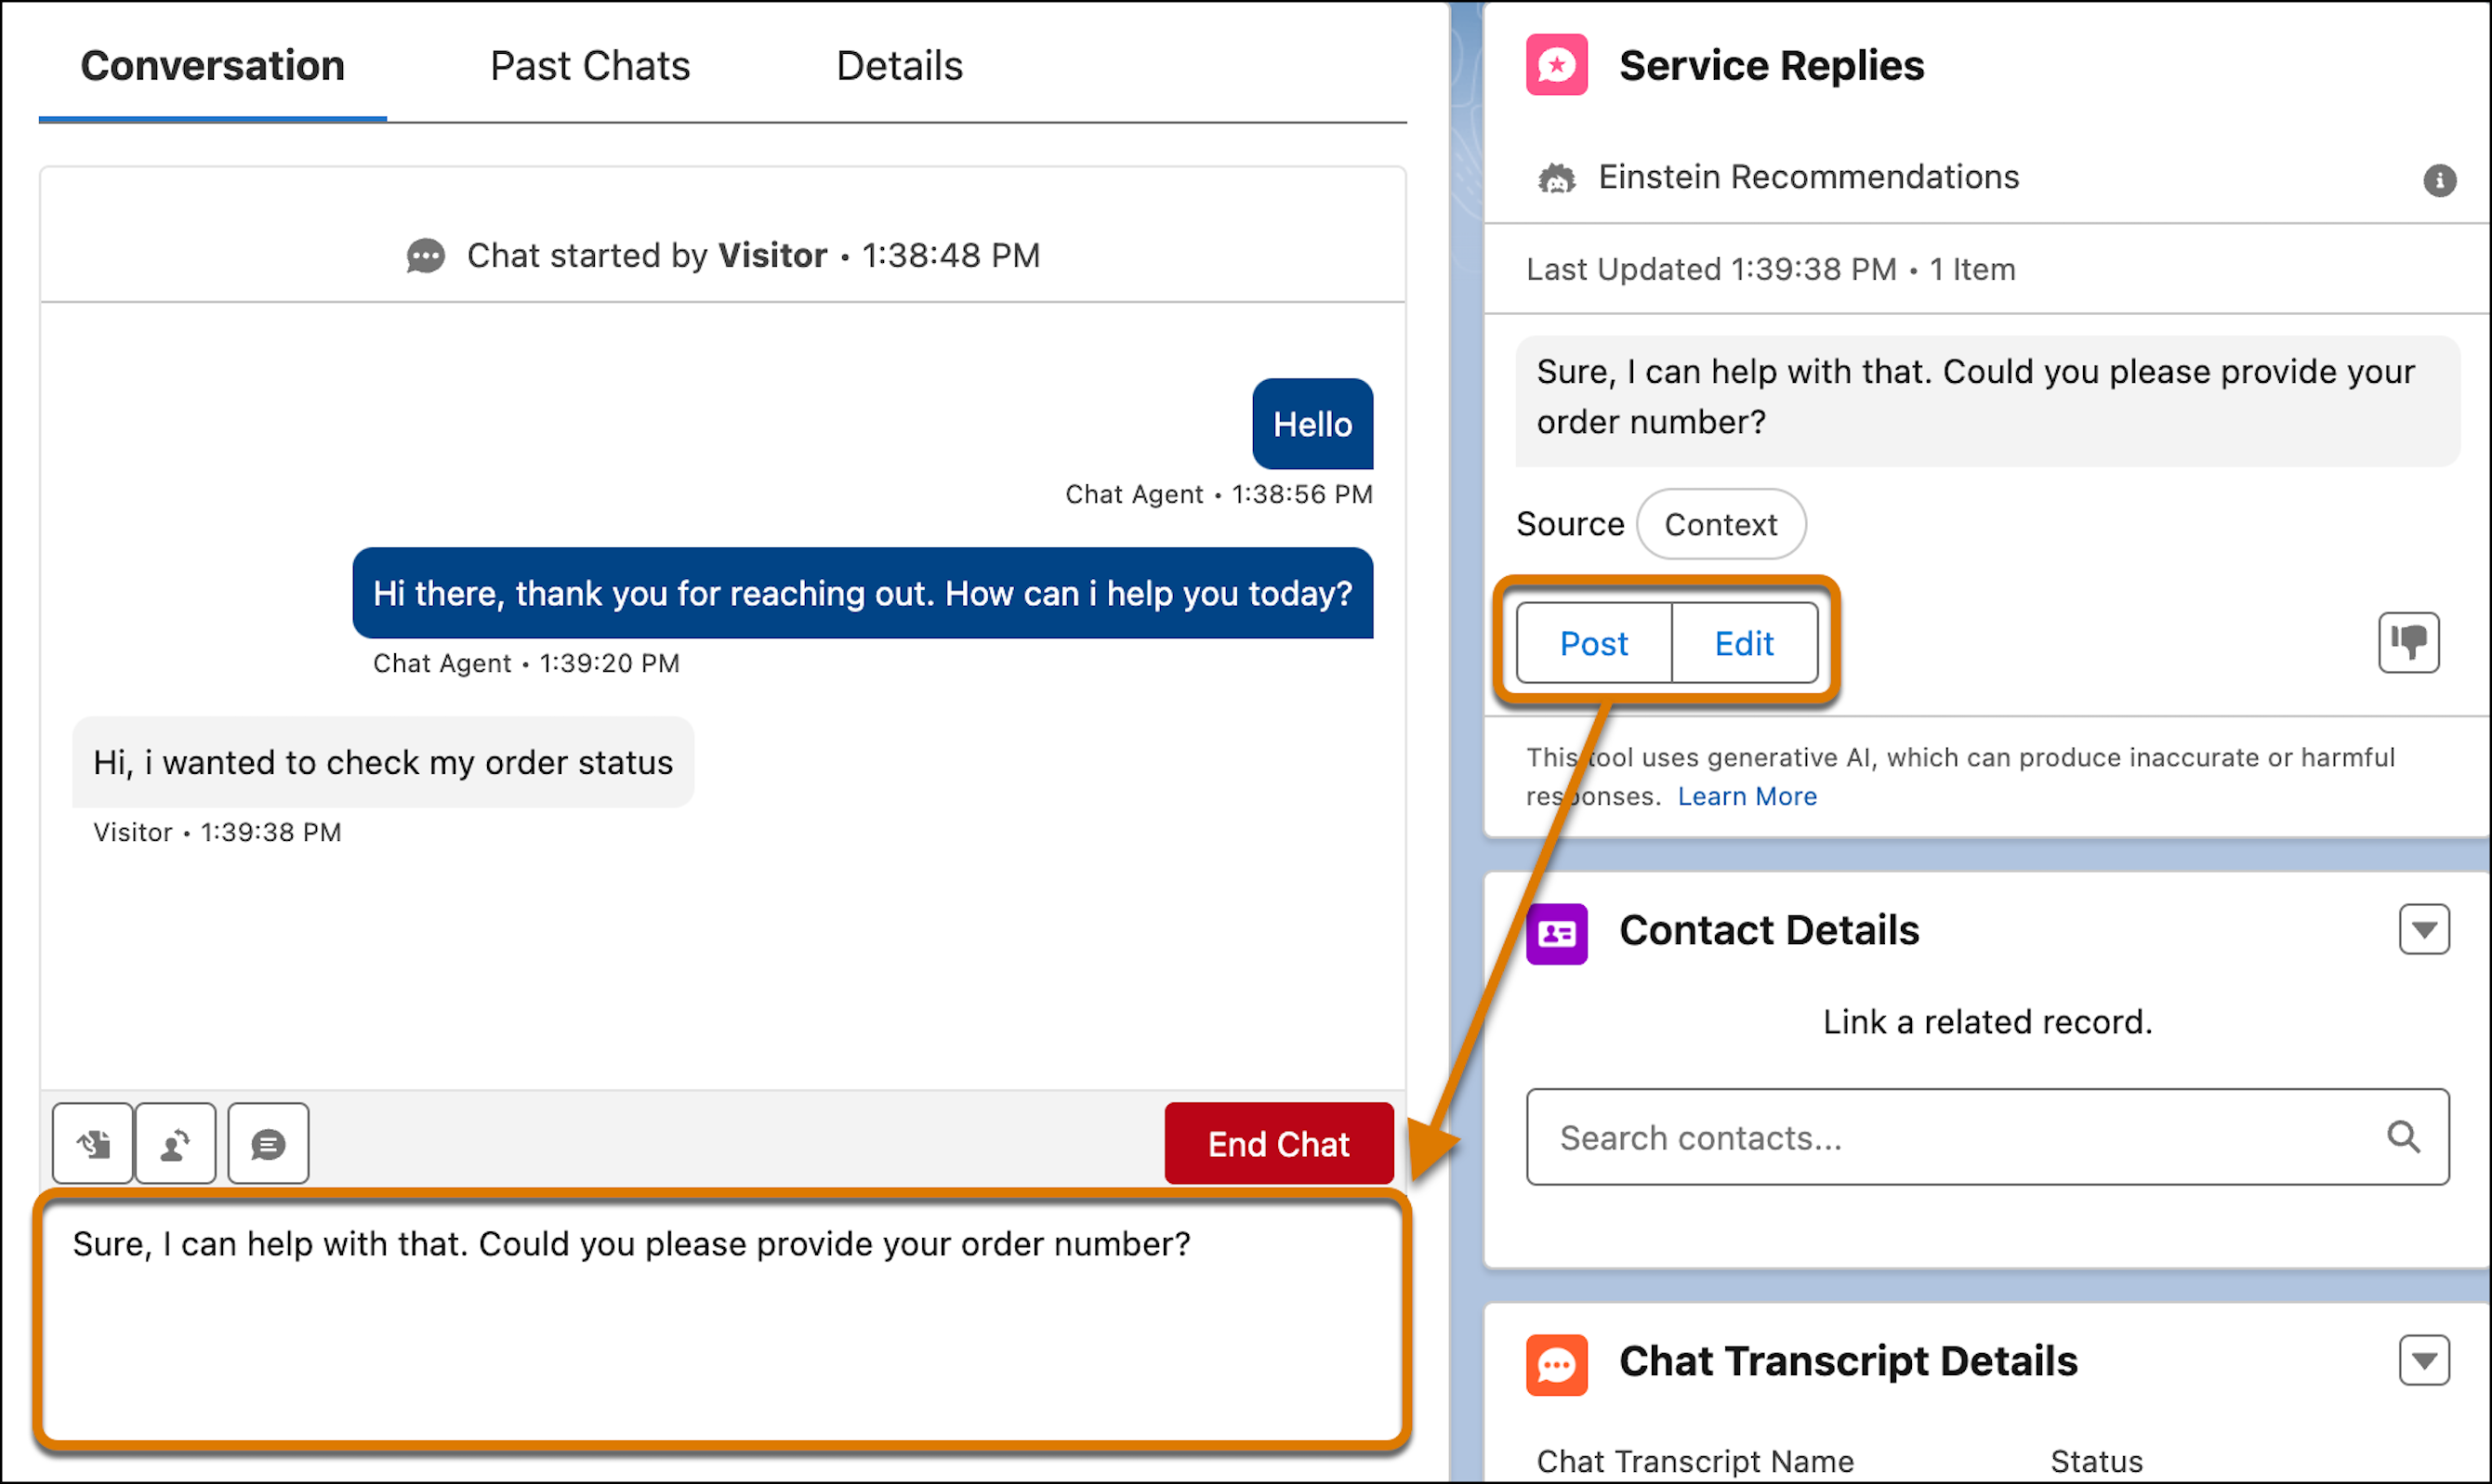Image resolution: width=2492 pixels, height=1484 pixels.
Task: Post the recommended Einstein reply
Action: click(x=1594, y=643)
